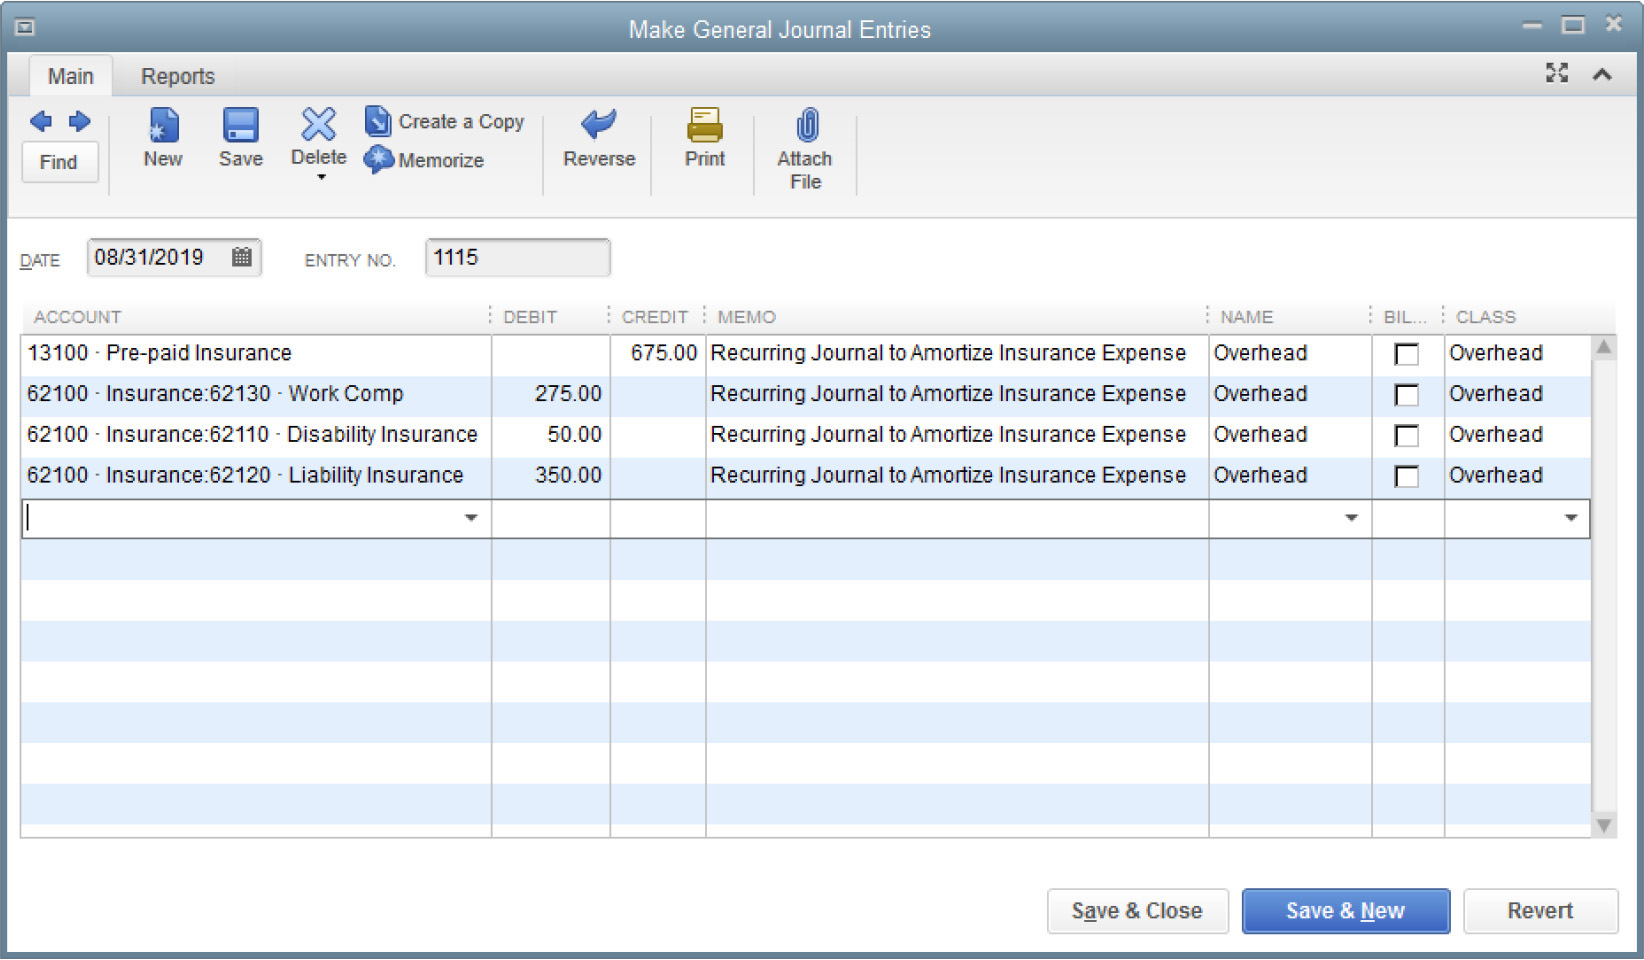
Task: Click the 350.00 debit amount
Action: 568,476
